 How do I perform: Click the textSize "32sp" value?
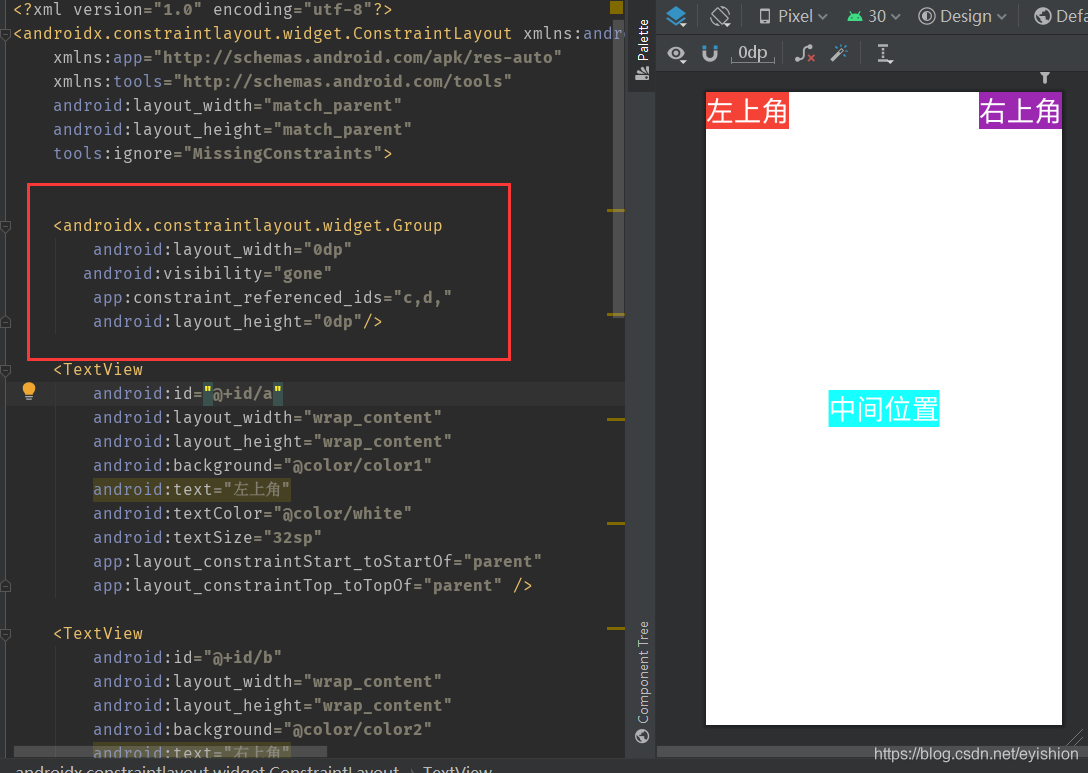click(293, 538)
